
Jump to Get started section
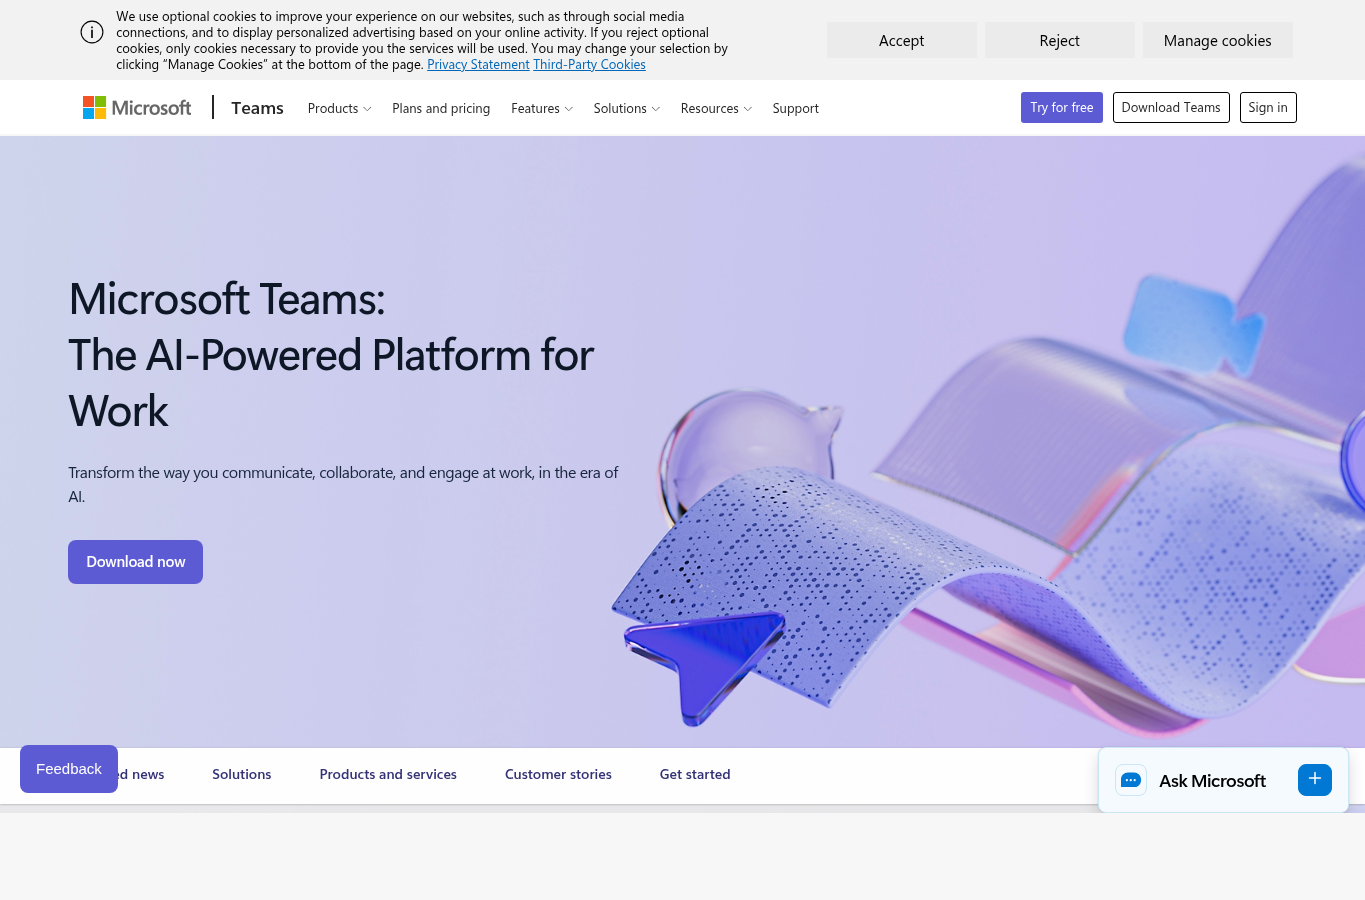click(x=695, y=774)
